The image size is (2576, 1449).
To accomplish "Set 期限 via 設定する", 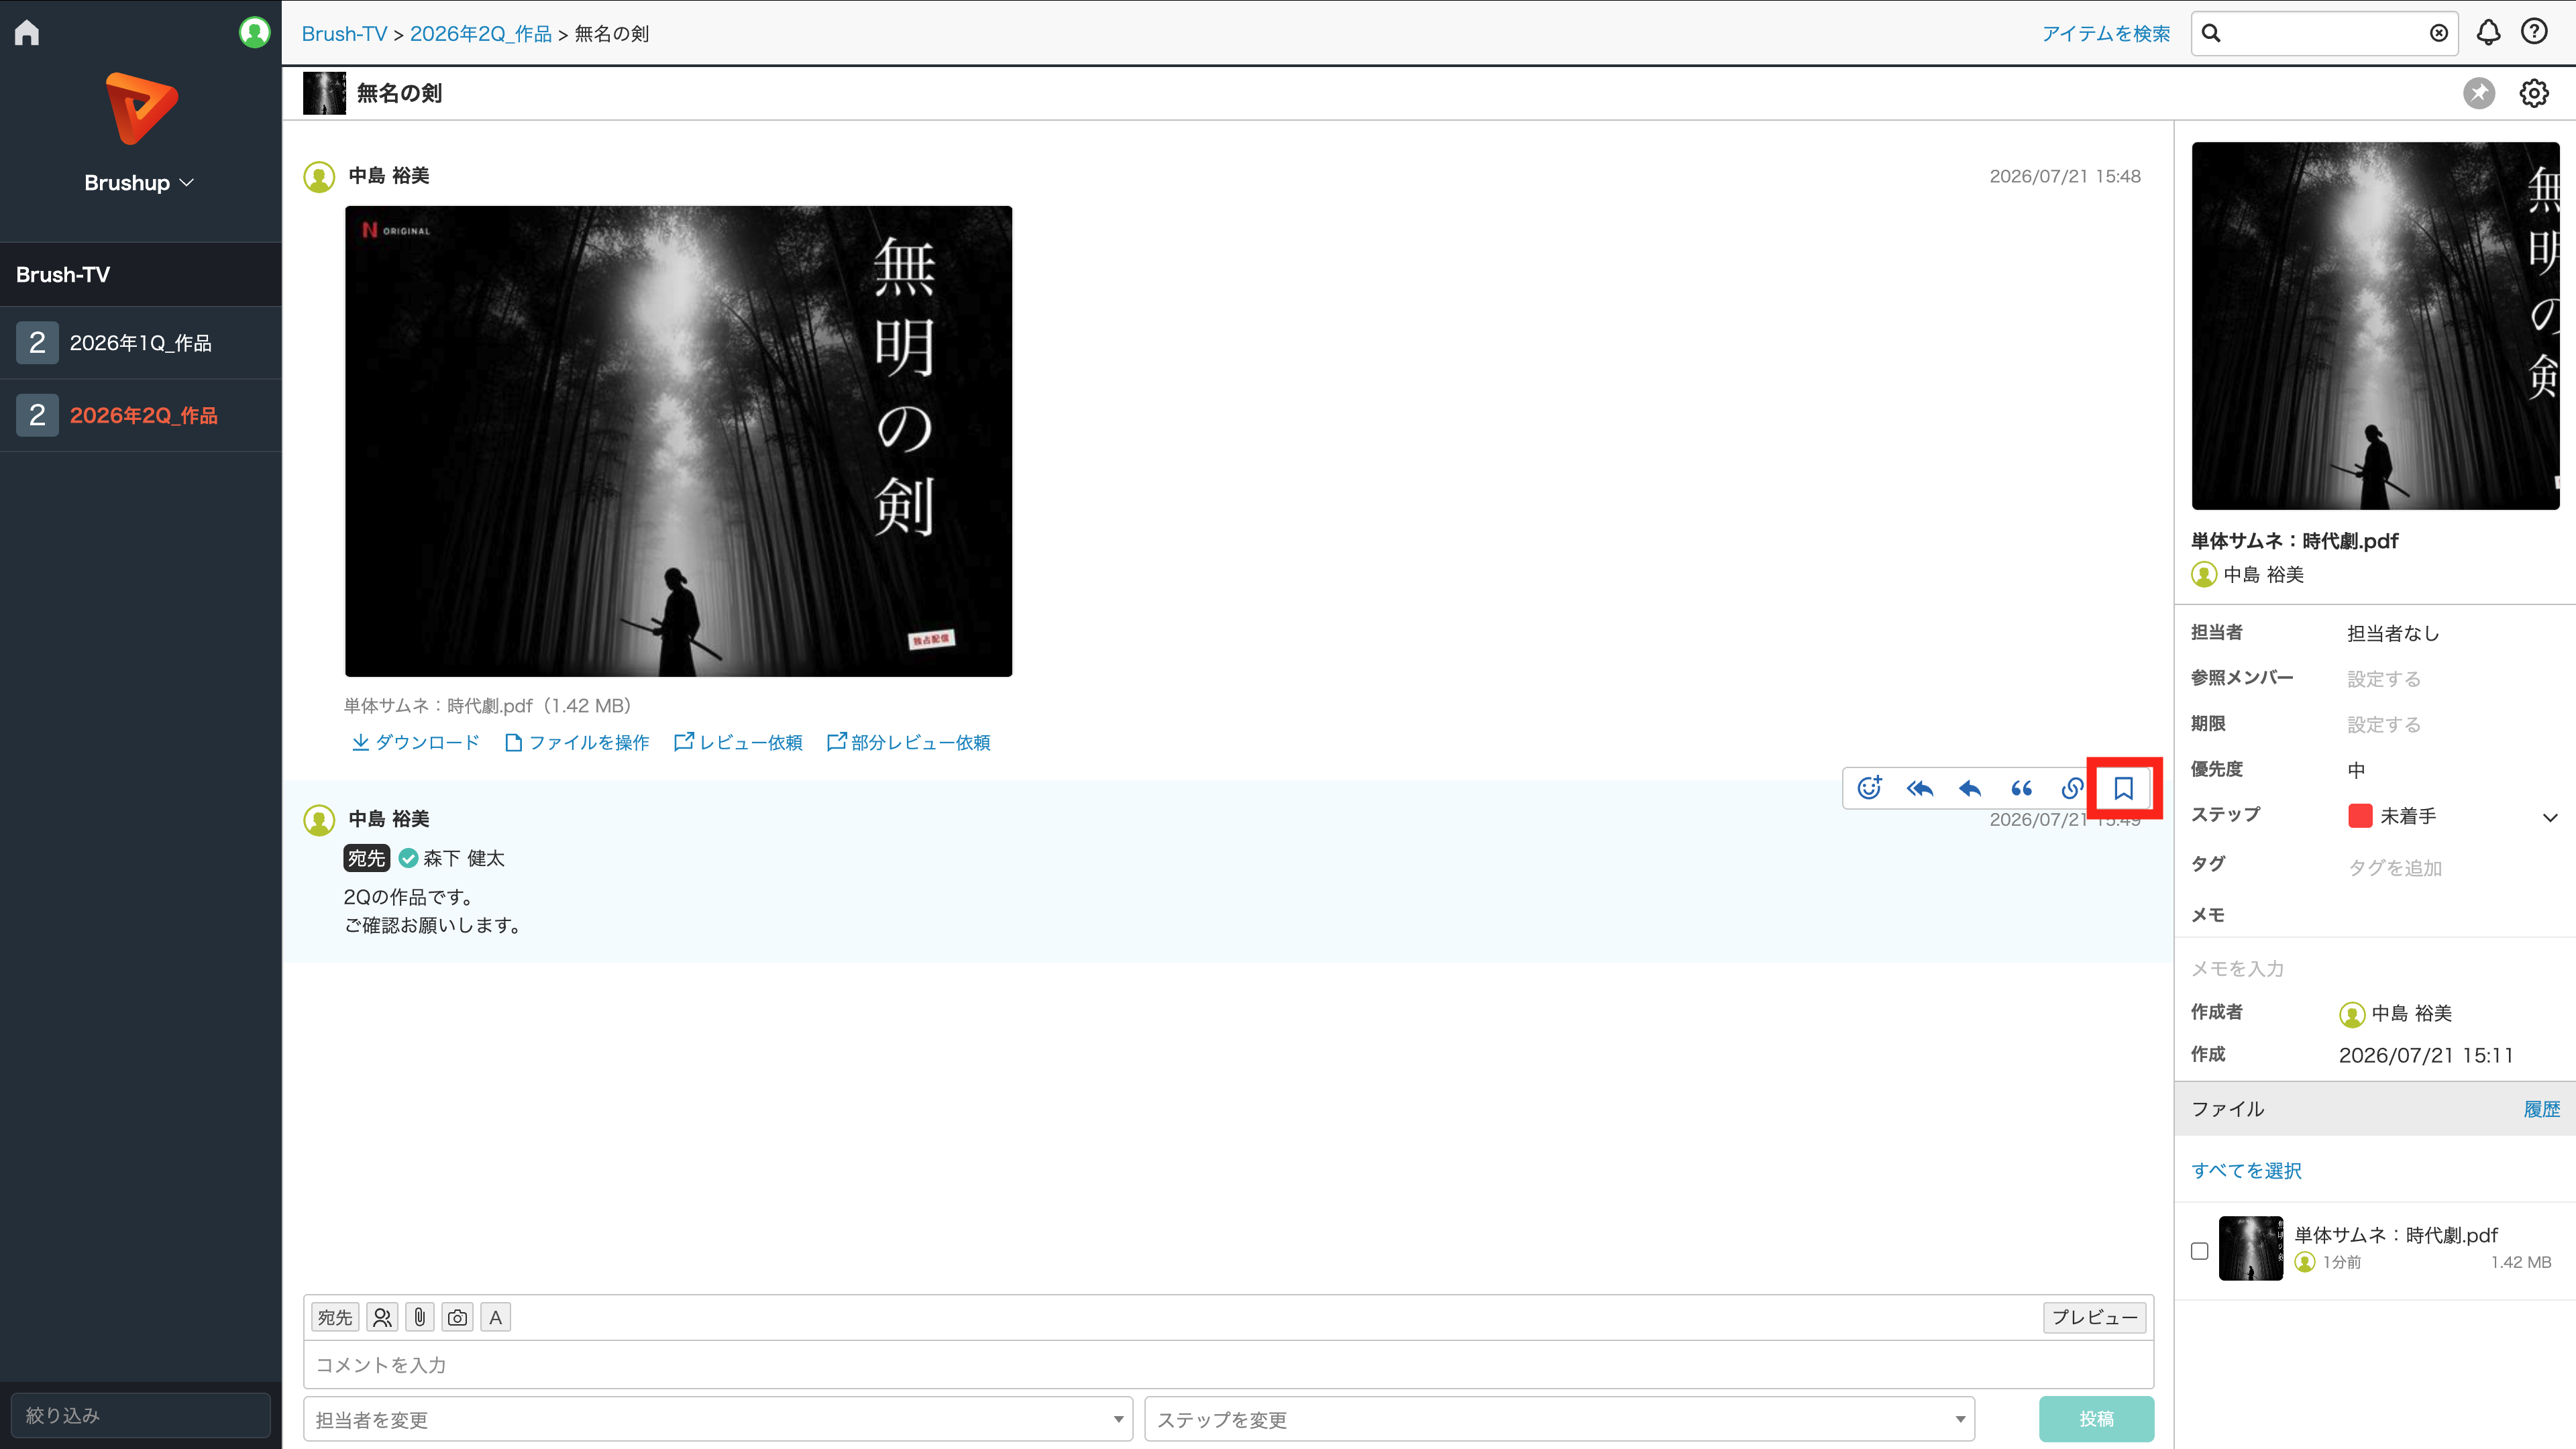I will pyautogui.click(x=2384, y=724).
